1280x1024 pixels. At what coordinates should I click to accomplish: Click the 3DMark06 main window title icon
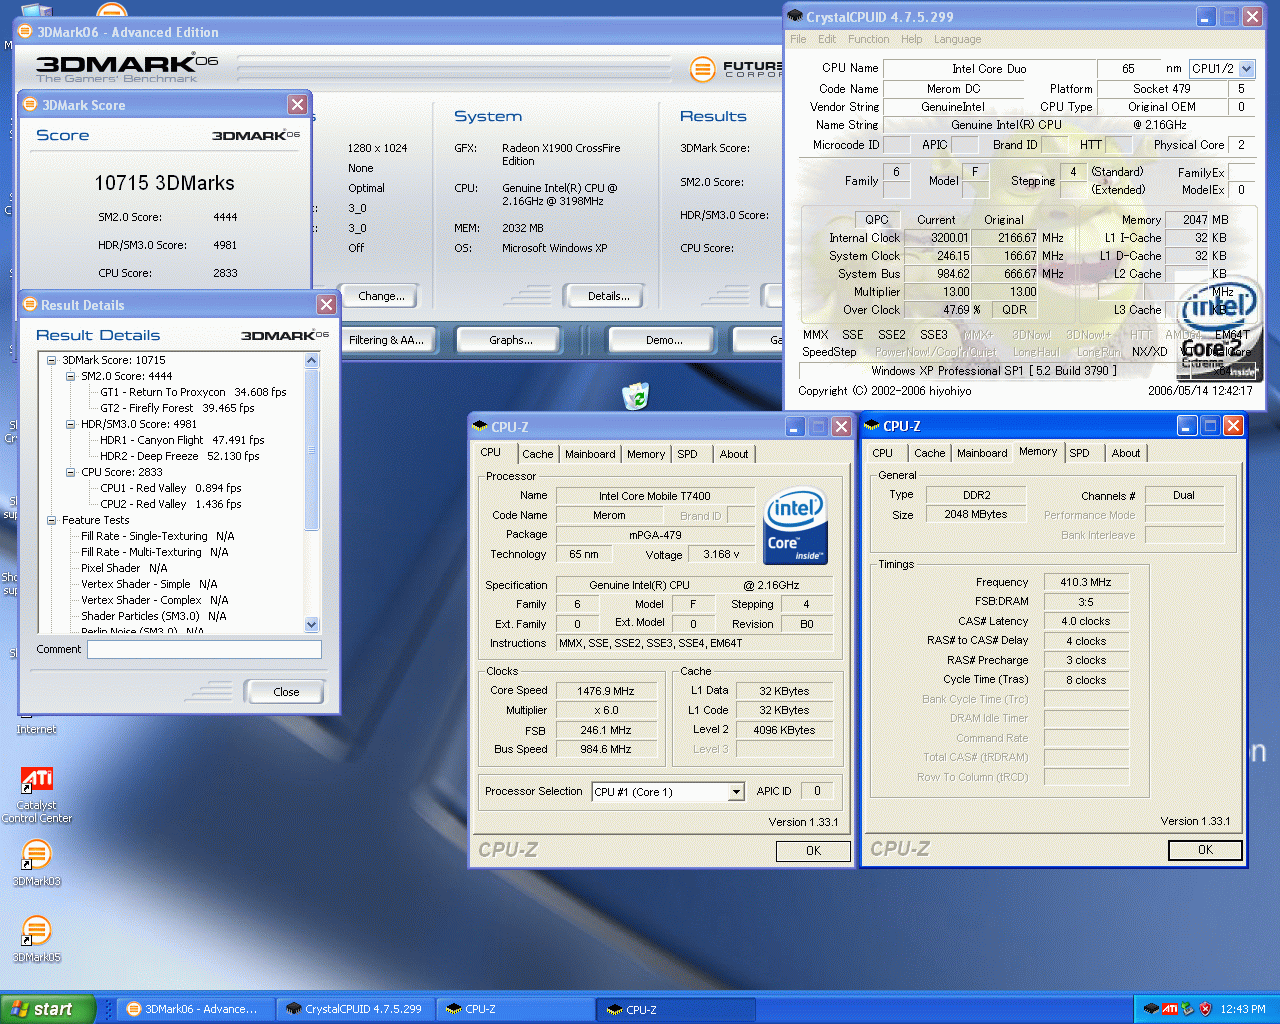click(26, 32)
